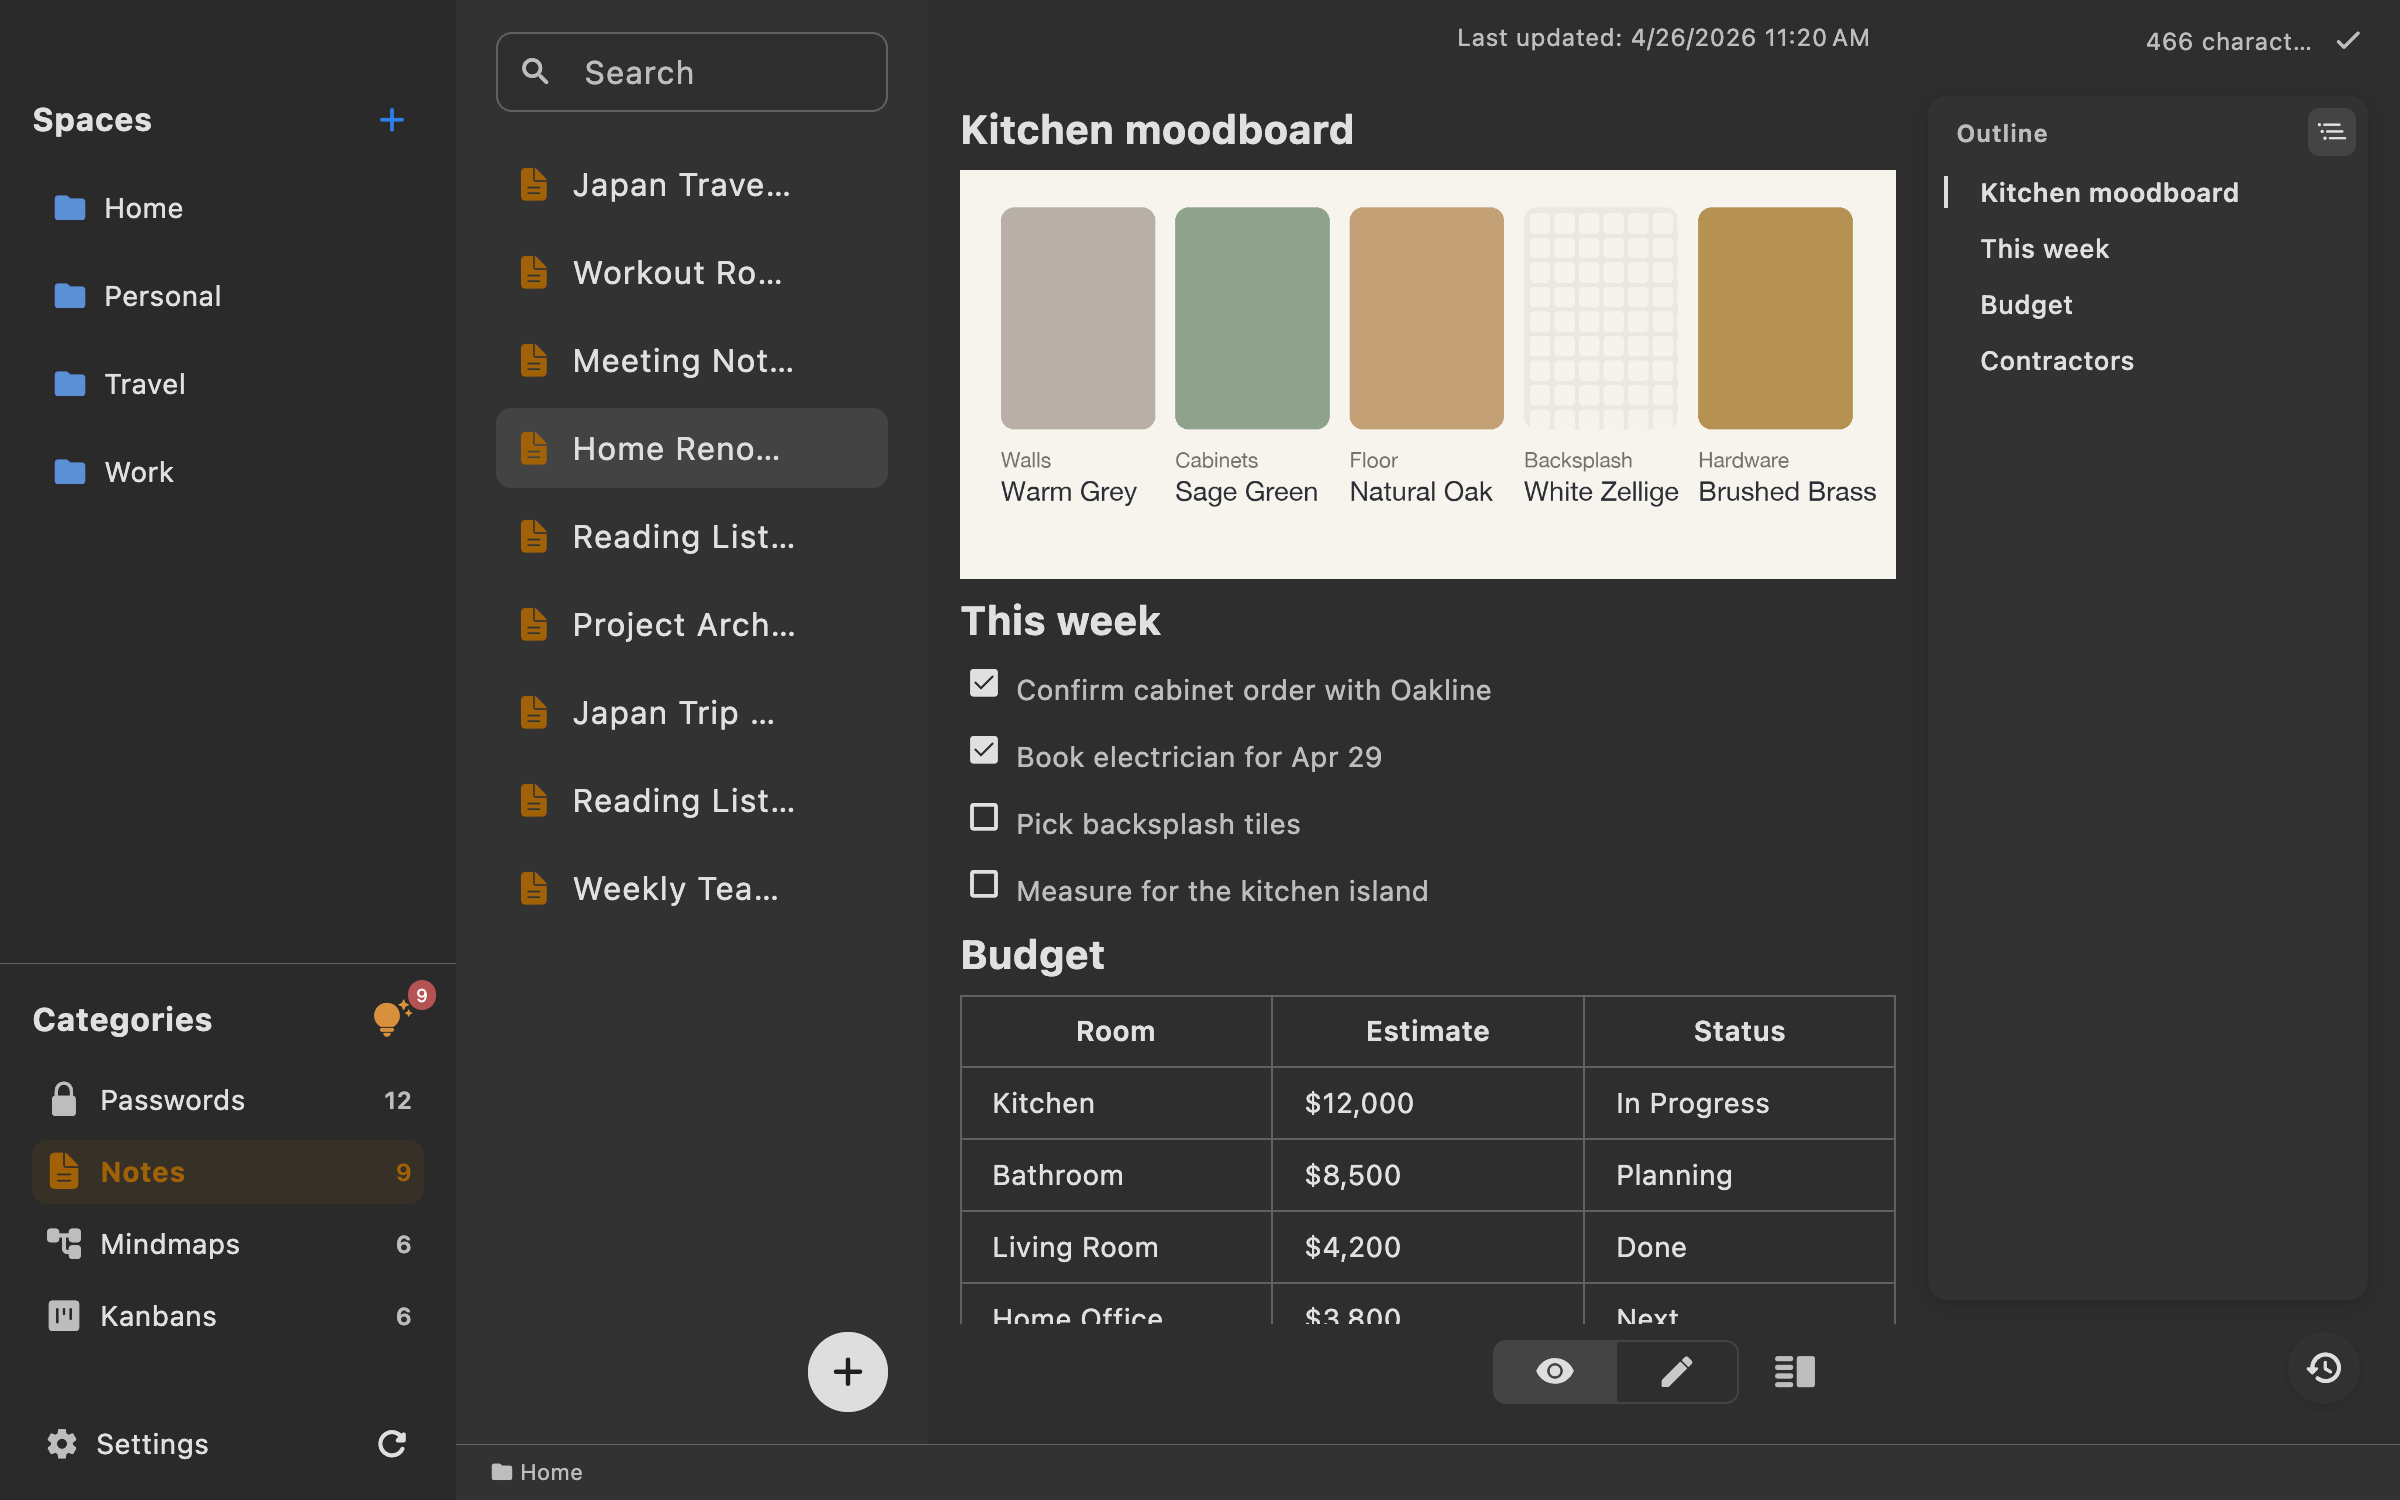Open the Project Arch... note
This screenshot has width=2400, height=1500.
click(x=691, y=625)
